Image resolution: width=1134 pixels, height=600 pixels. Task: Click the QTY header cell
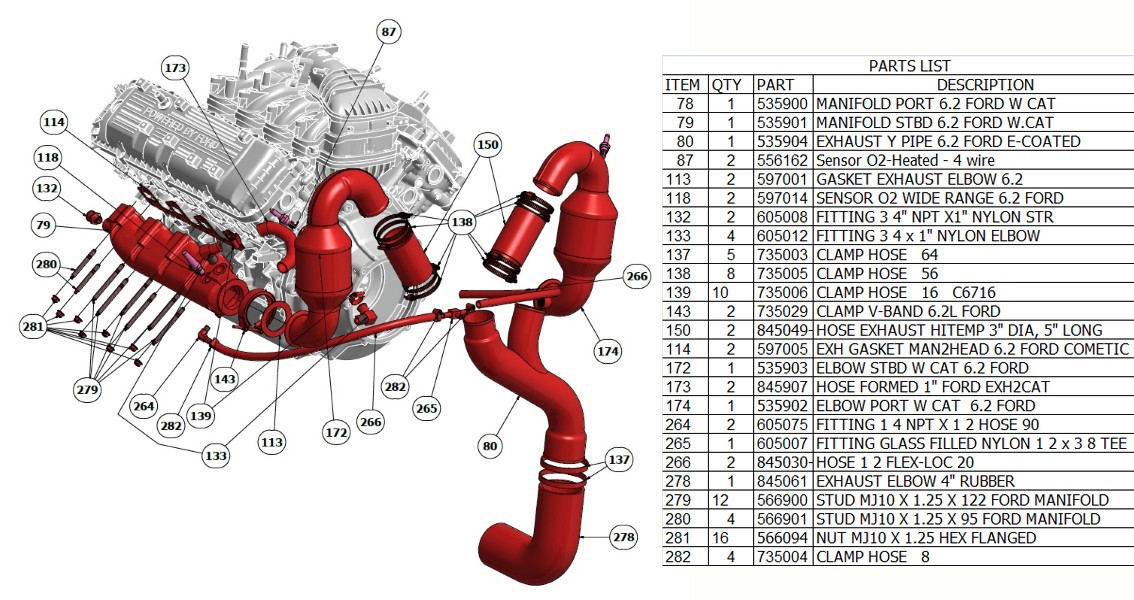[x=726, y=84]
